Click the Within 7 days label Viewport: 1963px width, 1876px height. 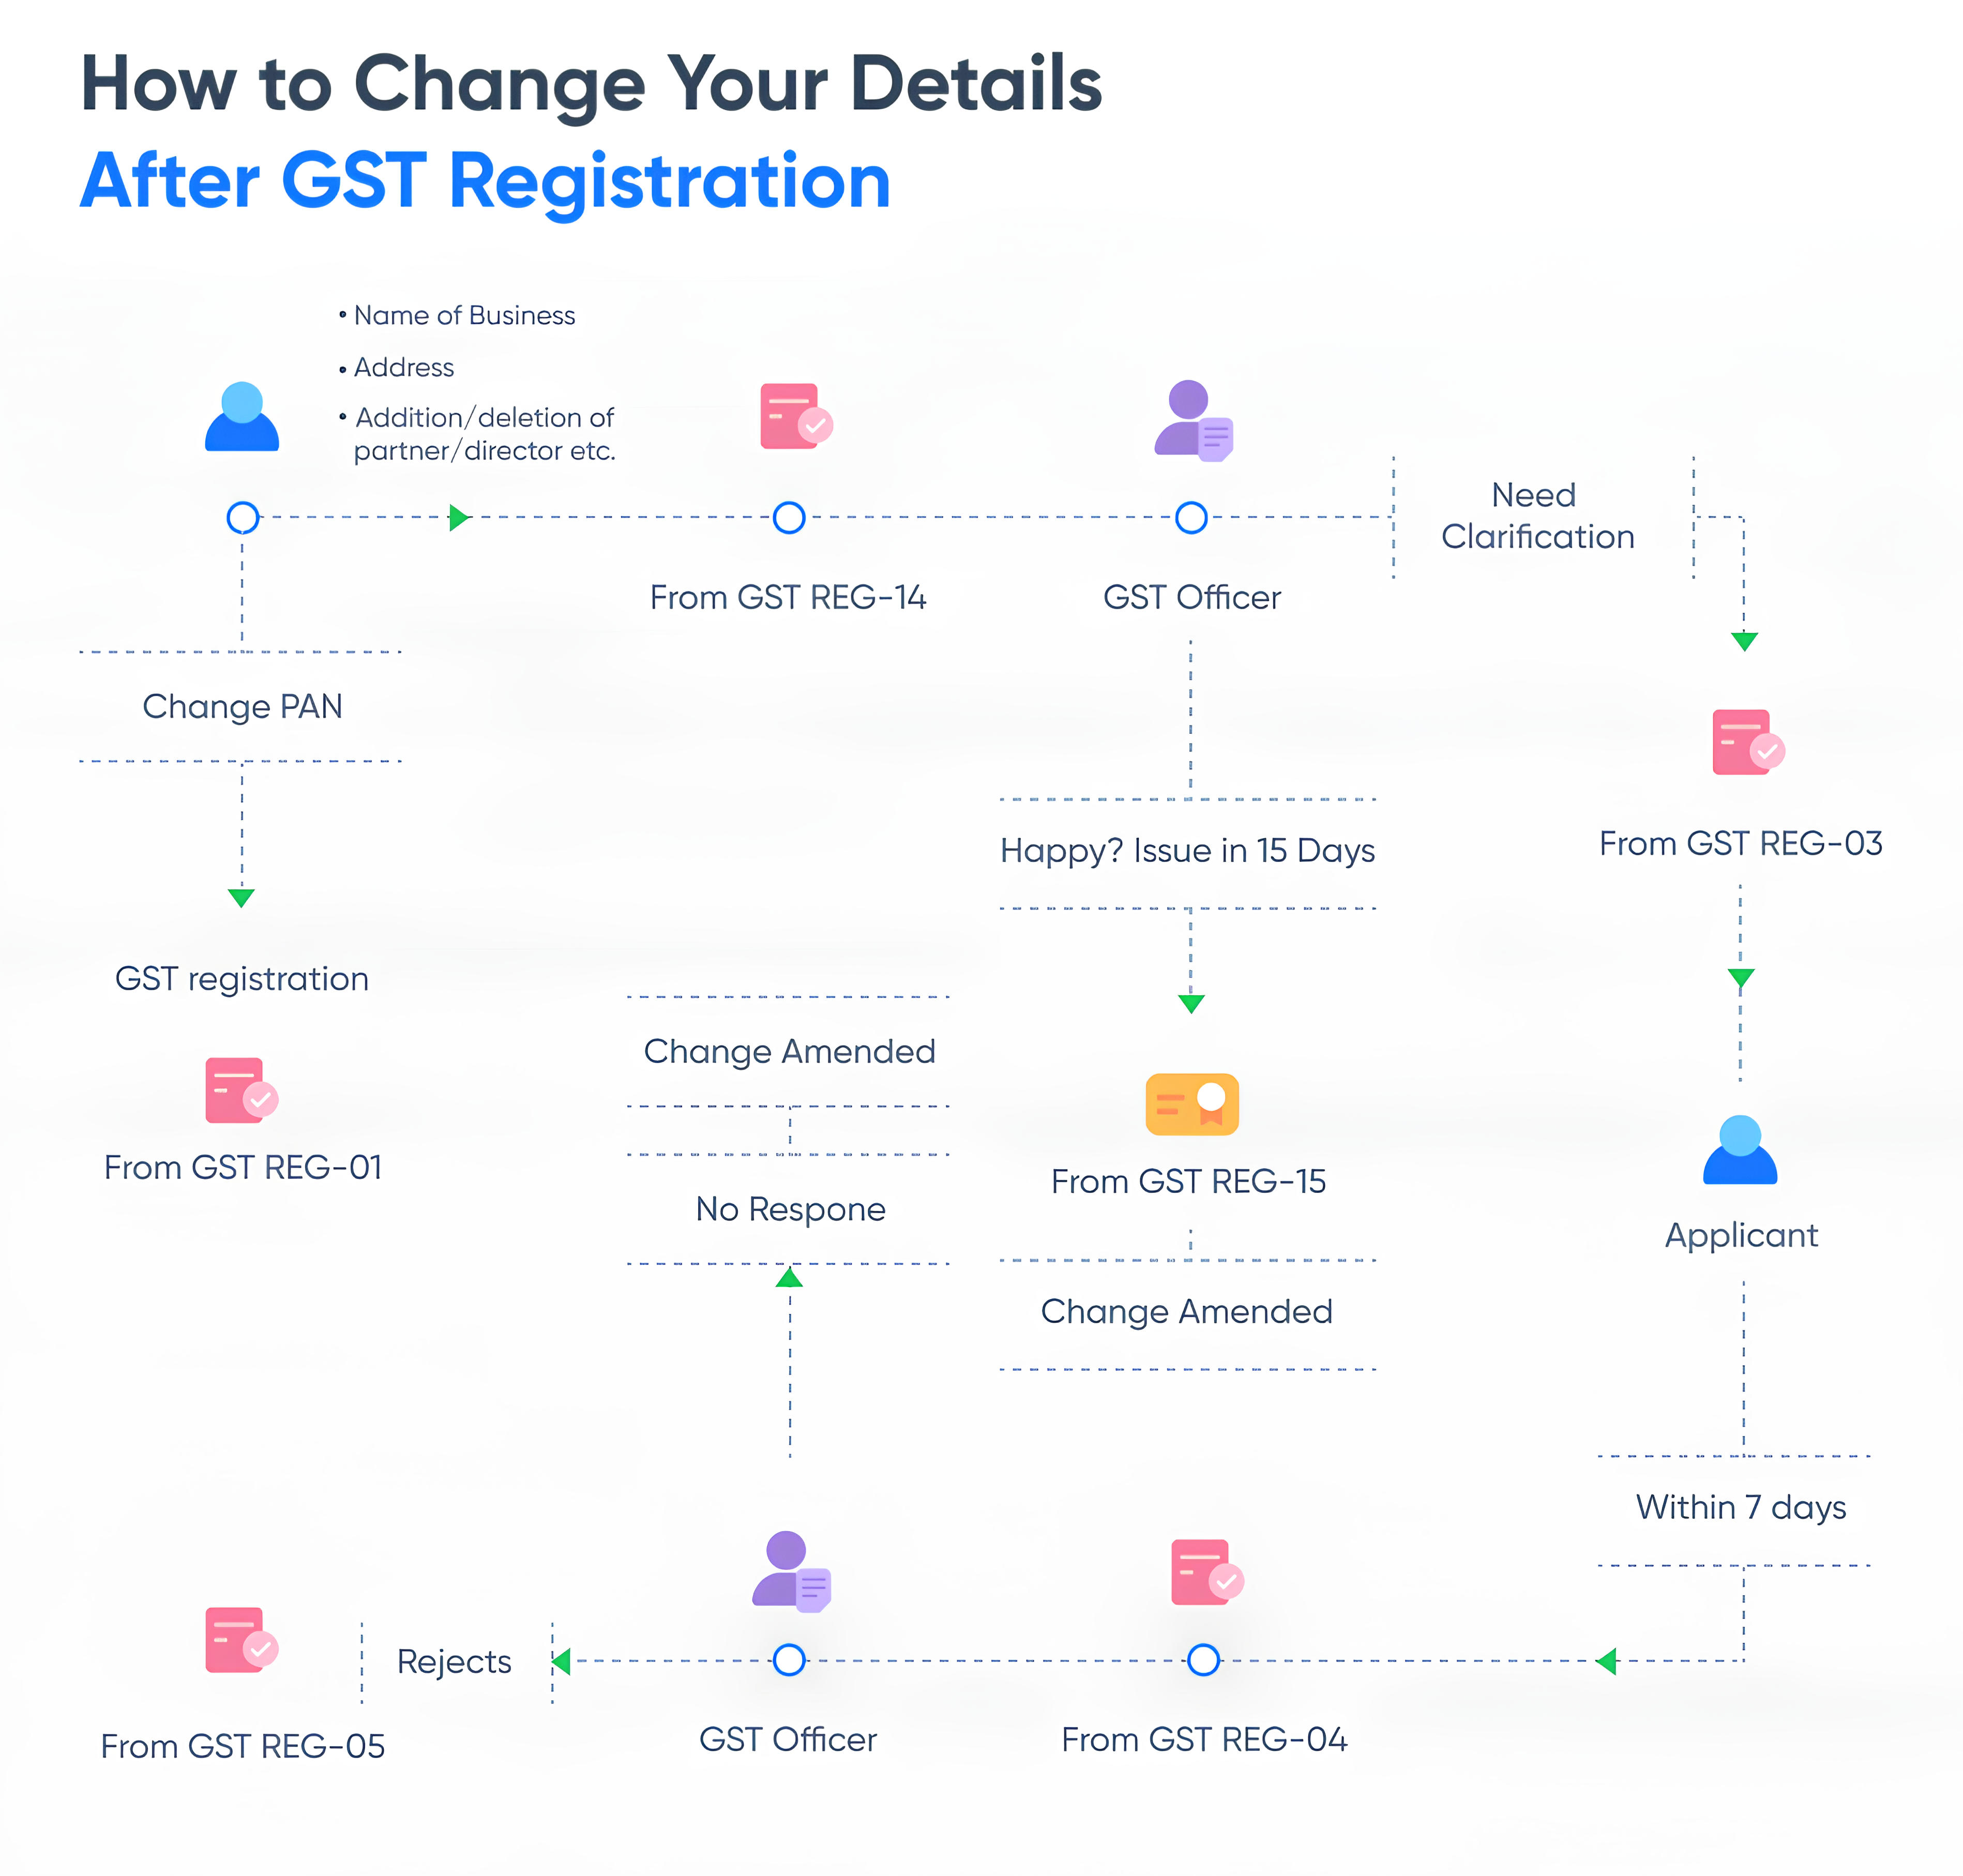[x=1740, y=1507]
